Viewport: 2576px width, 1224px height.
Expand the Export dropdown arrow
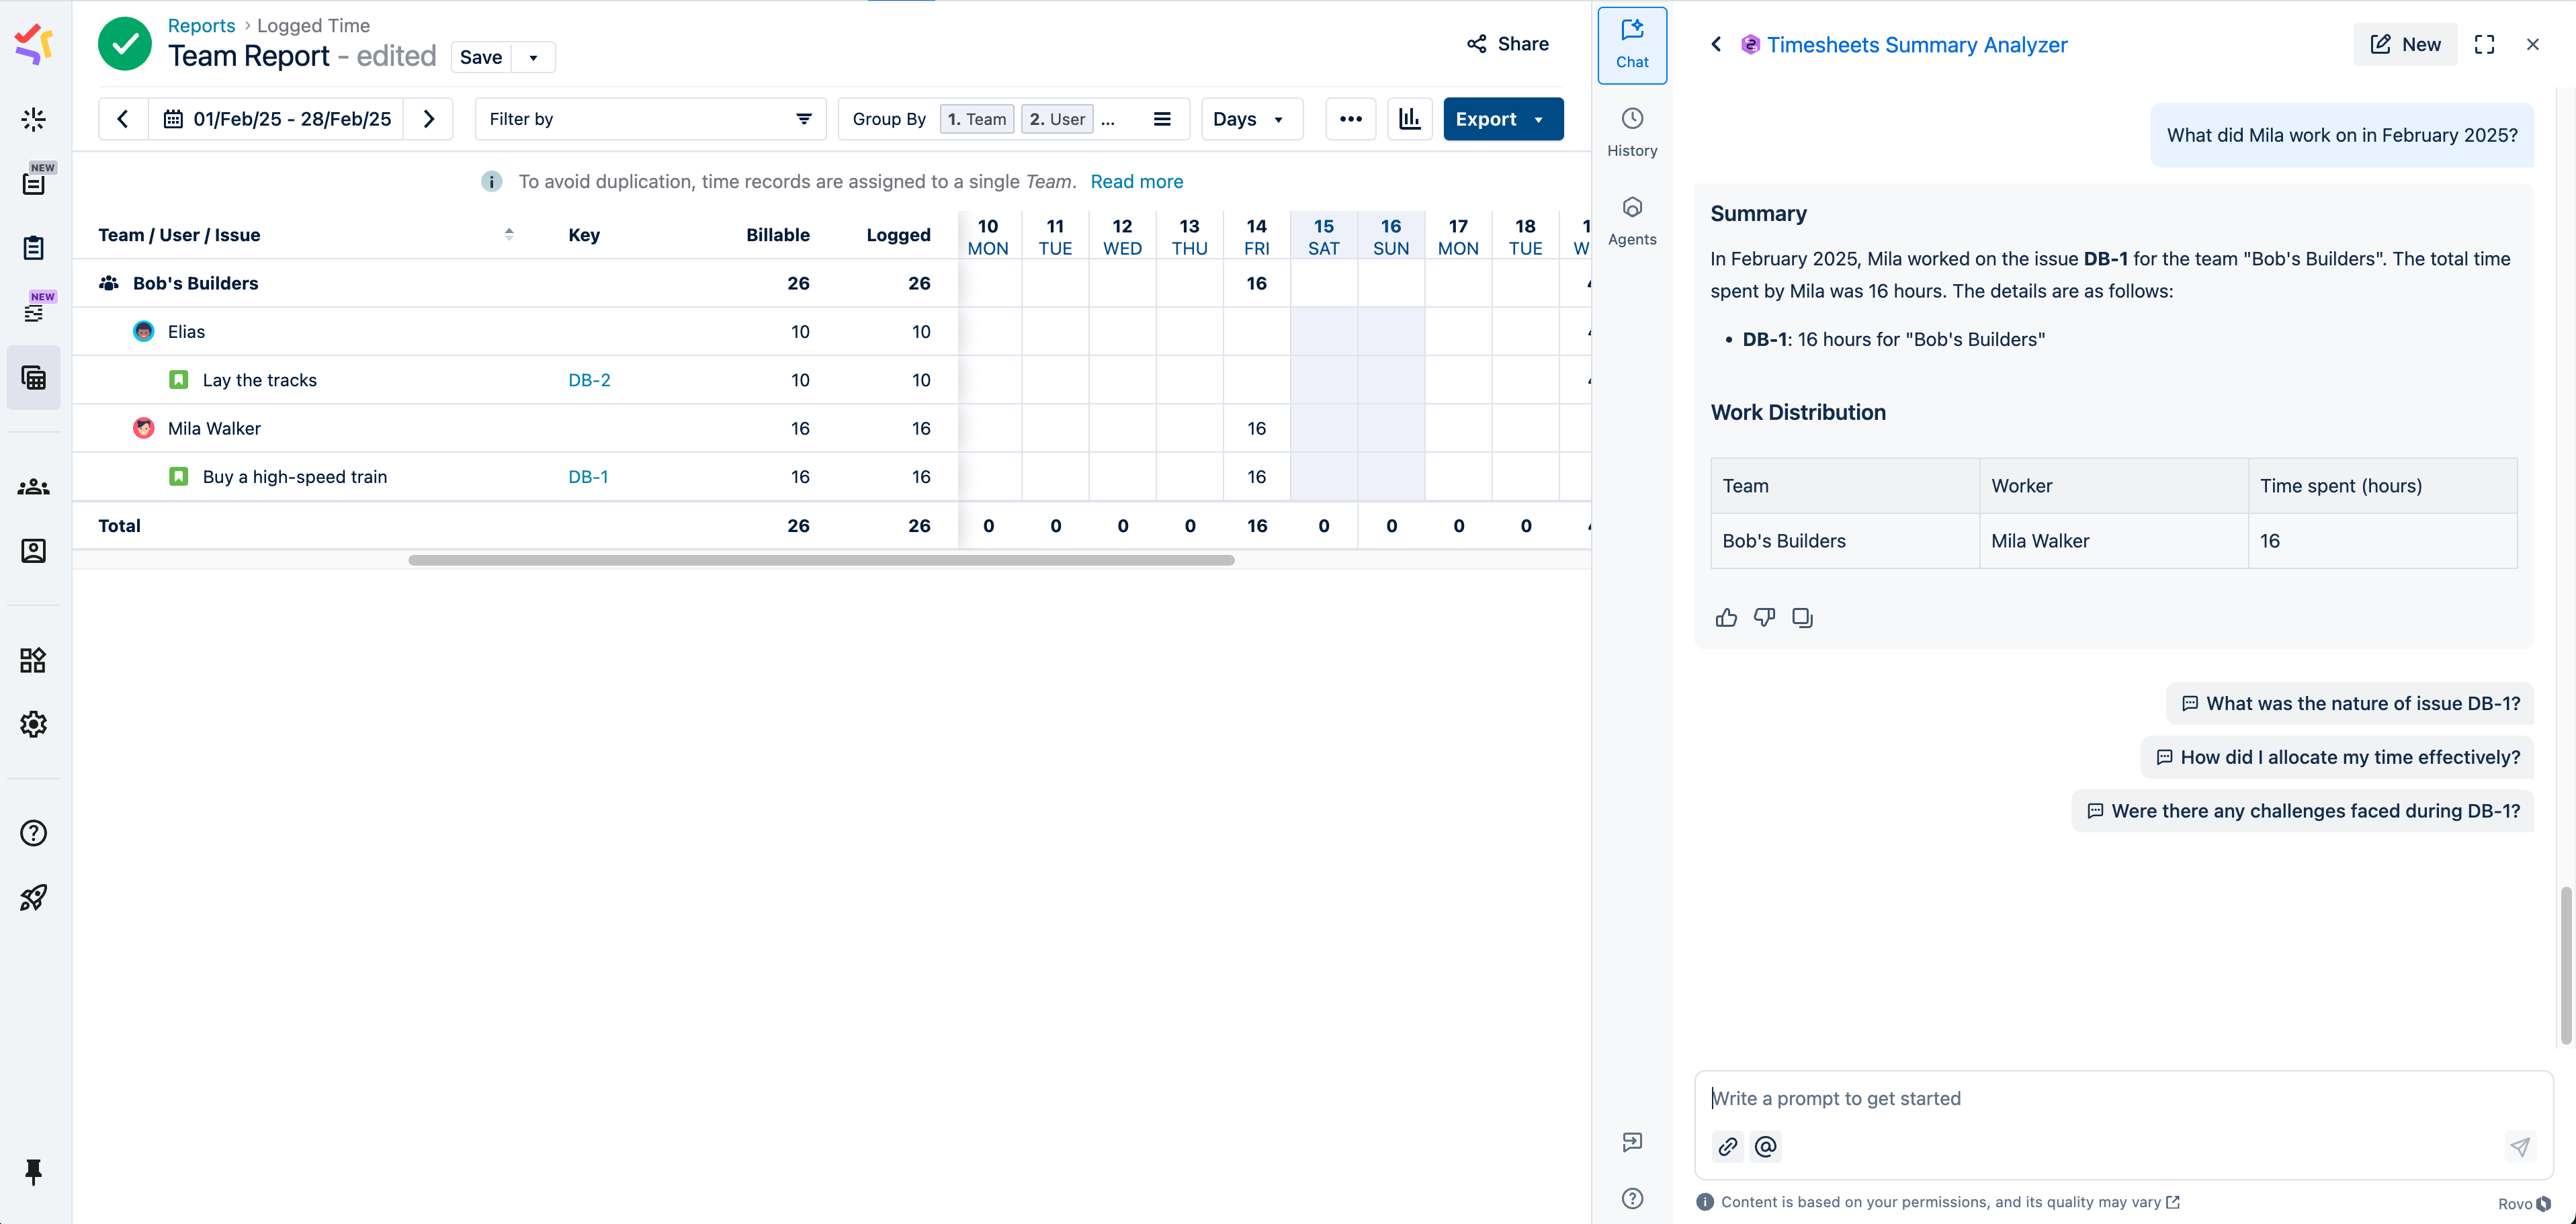coord(1538,119)
